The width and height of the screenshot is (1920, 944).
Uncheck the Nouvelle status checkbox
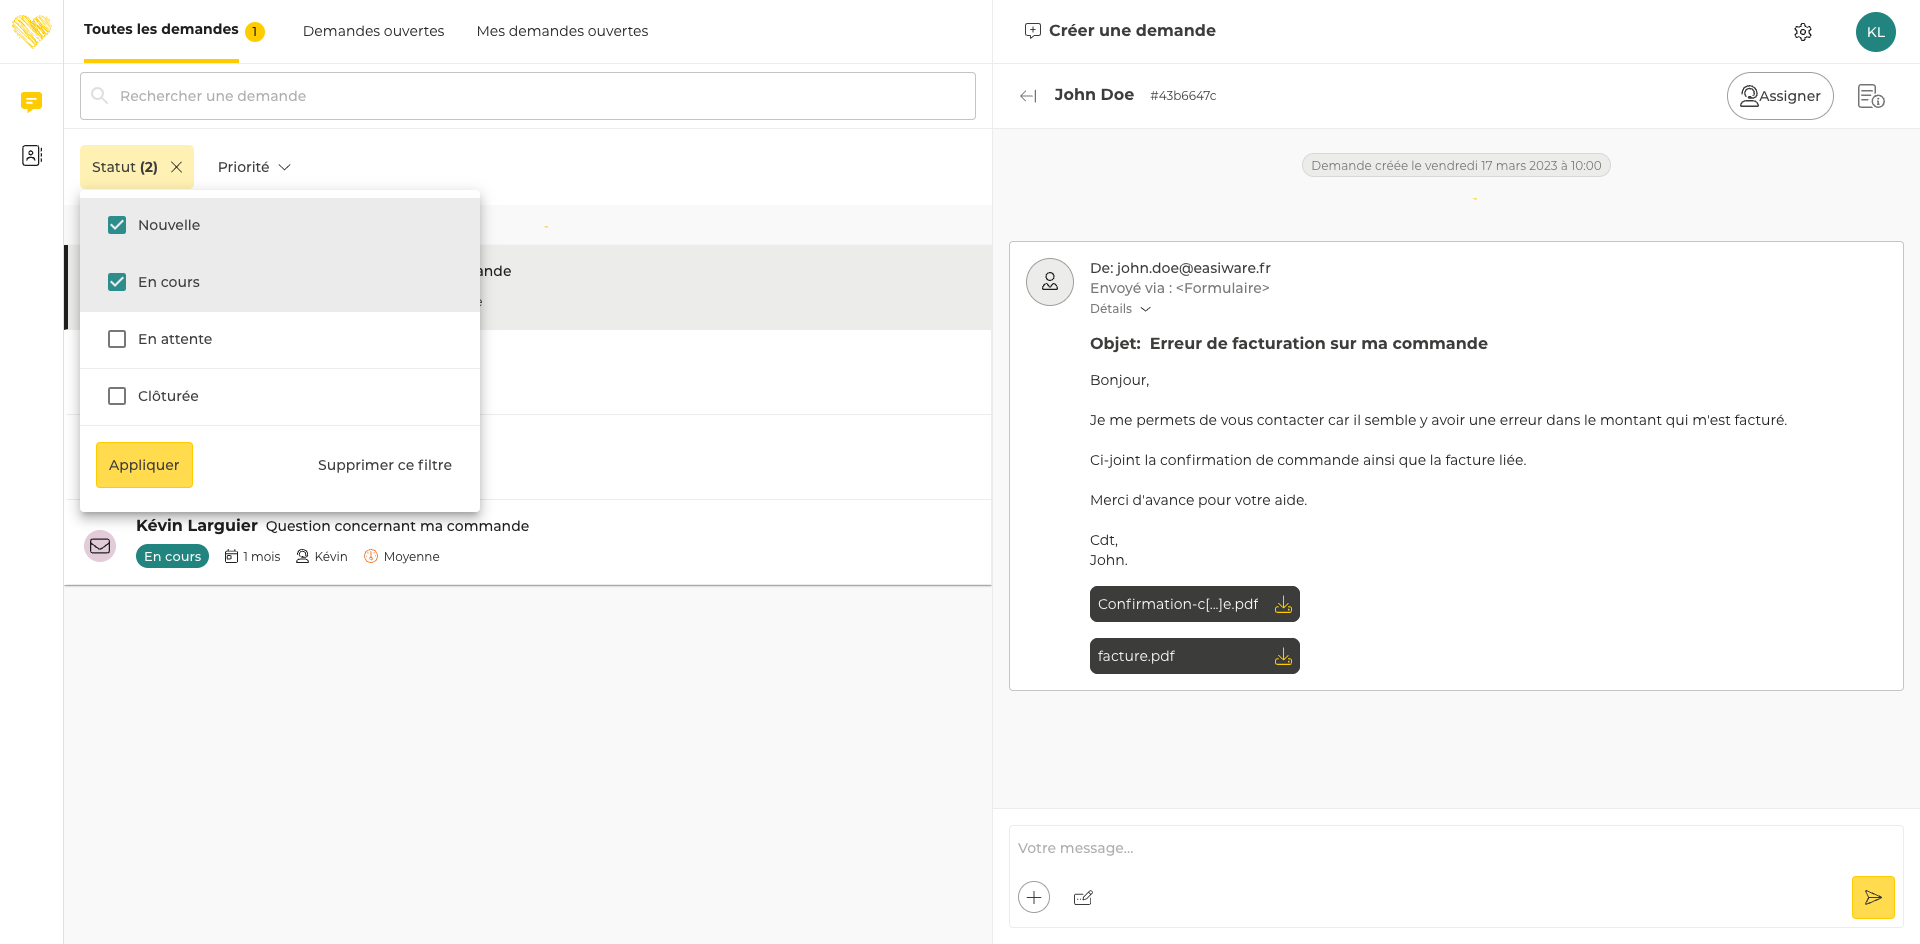117,225
